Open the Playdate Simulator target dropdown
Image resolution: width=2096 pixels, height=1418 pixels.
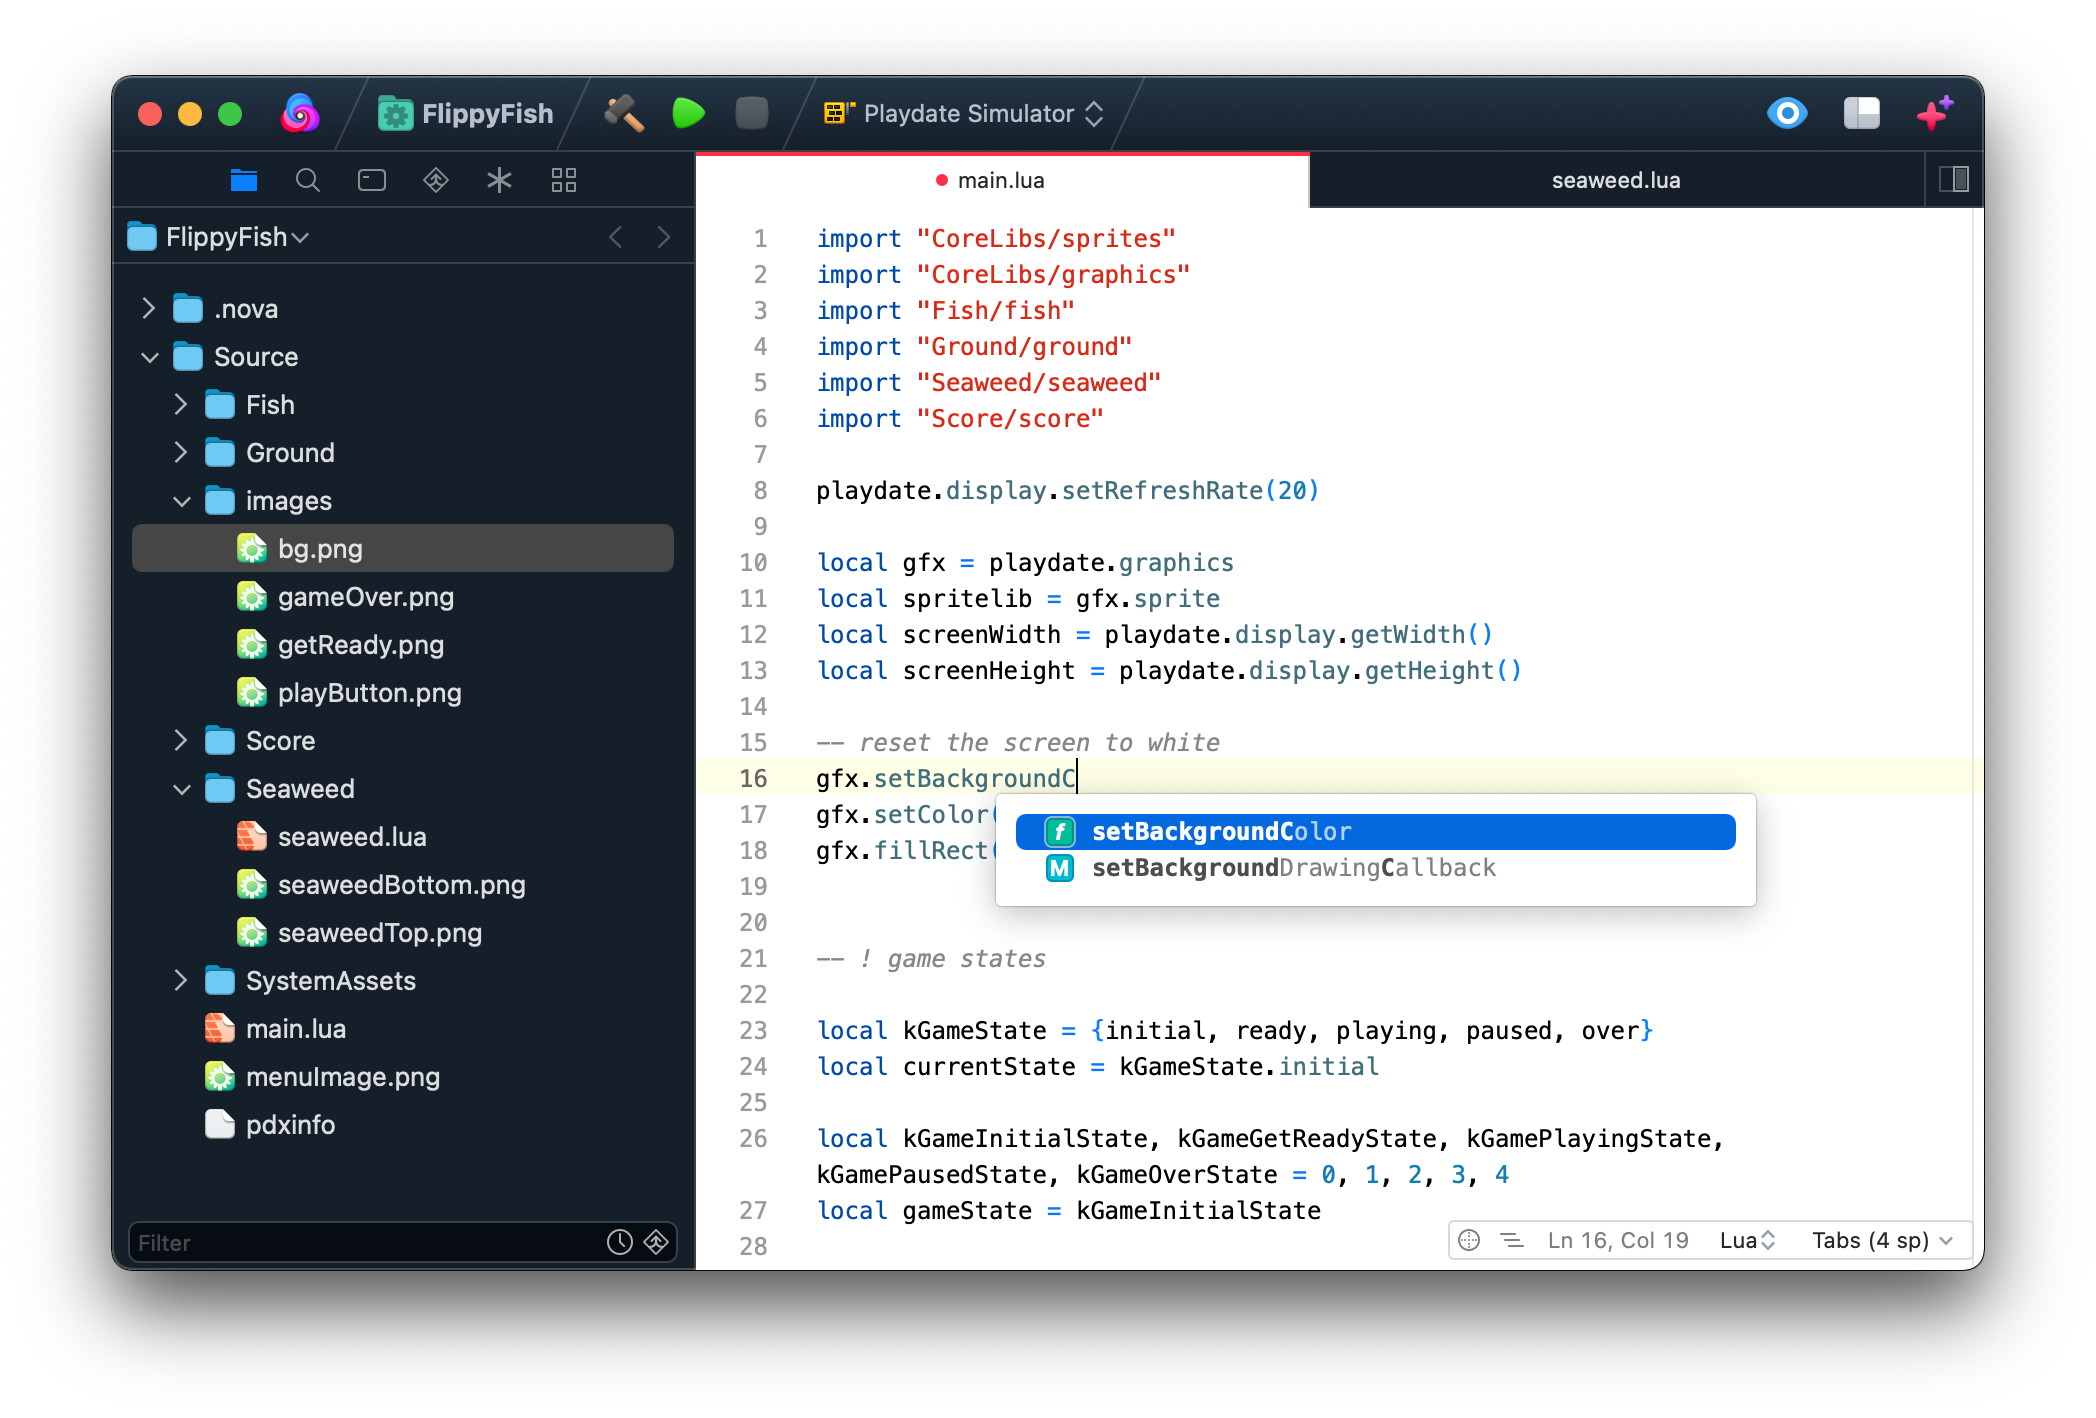click(964, 114)
